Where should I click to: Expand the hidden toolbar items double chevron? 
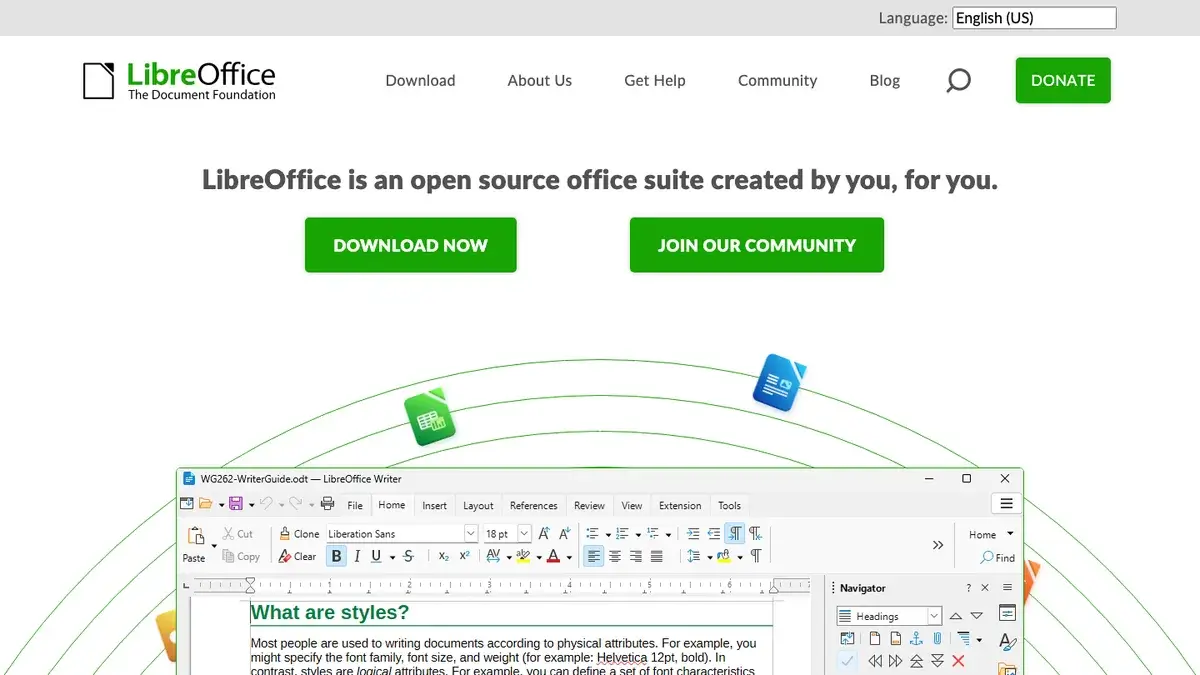[x=938, y=545]
